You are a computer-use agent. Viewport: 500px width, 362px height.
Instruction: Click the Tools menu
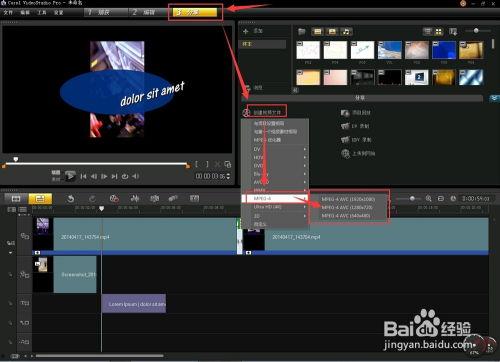pyautogui.click(x=42, y=12)
